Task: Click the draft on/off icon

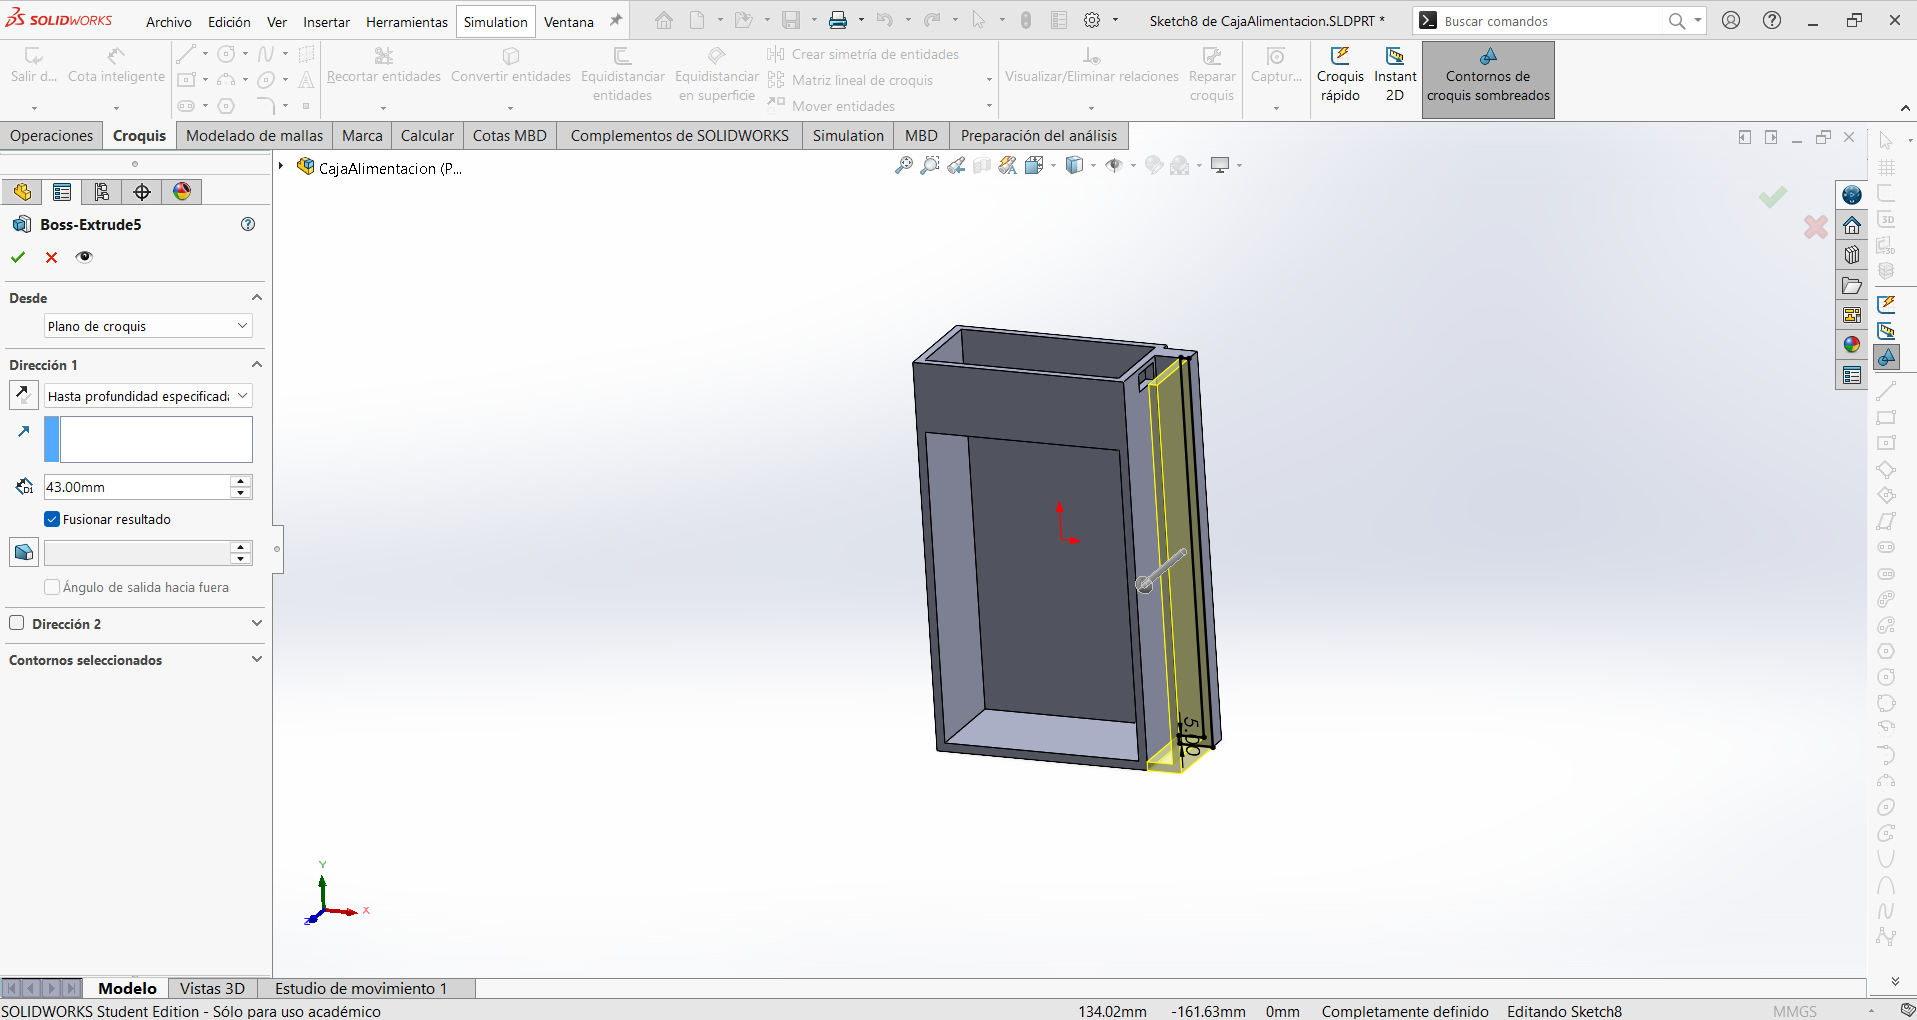Action: [x=24, y=552]
